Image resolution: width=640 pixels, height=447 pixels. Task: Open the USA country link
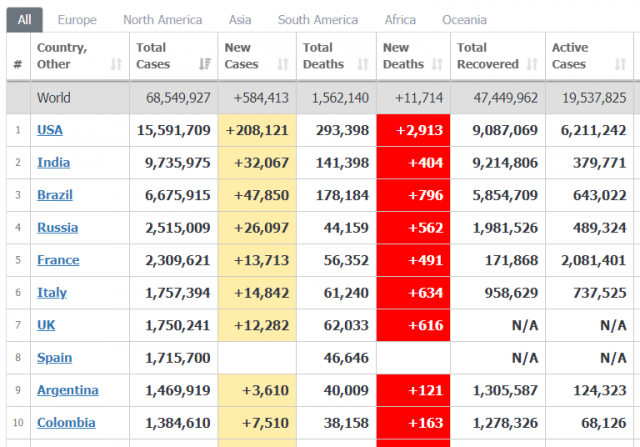(x=50, y=130)
